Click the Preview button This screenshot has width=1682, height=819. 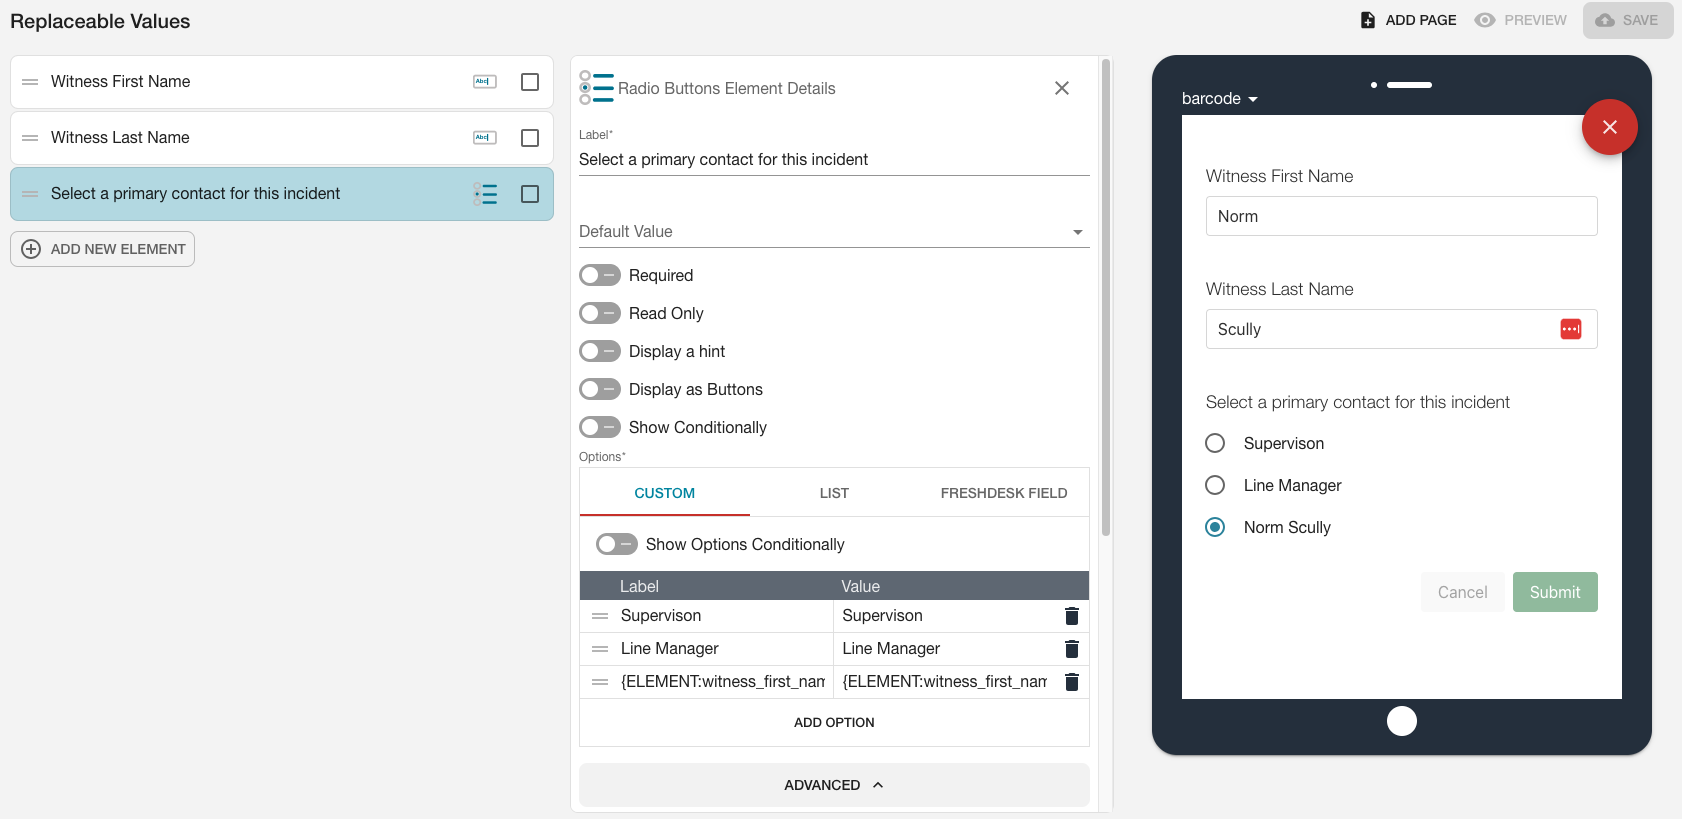click(x=1521, y=20)
